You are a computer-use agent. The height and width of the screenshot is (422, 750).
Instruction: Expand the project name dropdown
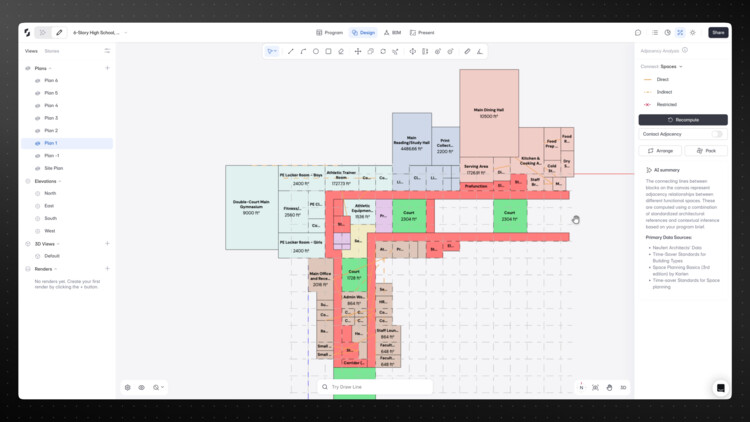(x=126, y=32)
